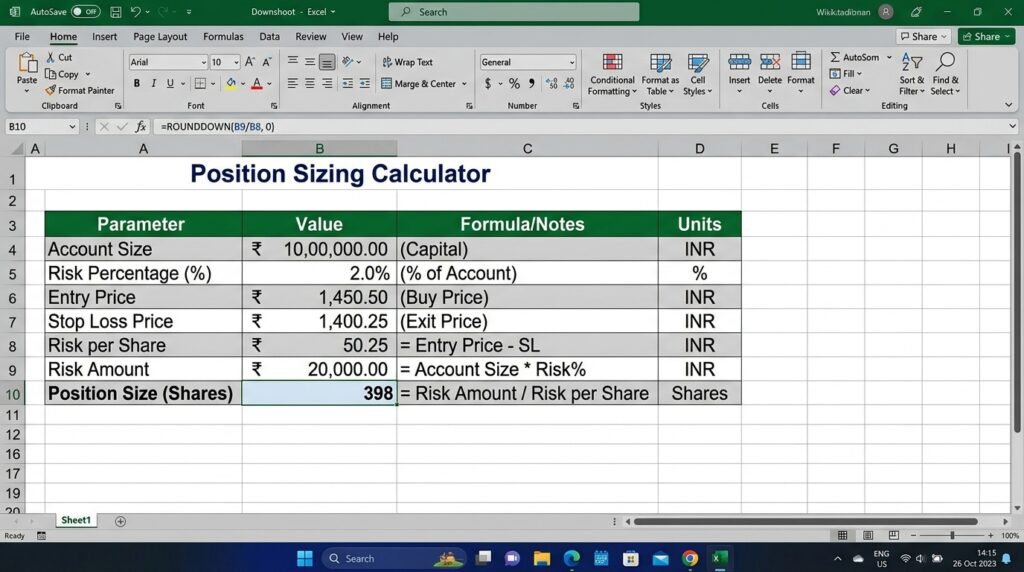This screenshot has width=1024, height=572.
Task: Click the Conditional Formatting icon
Action: [612, 64]
